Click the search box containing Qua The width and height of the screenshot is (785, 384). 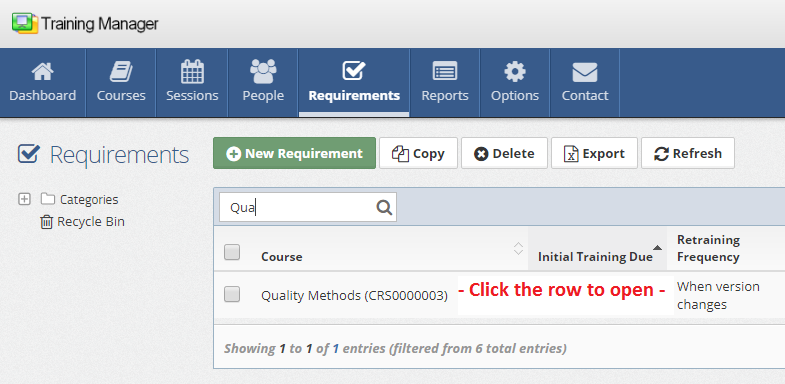coord(308,207)
